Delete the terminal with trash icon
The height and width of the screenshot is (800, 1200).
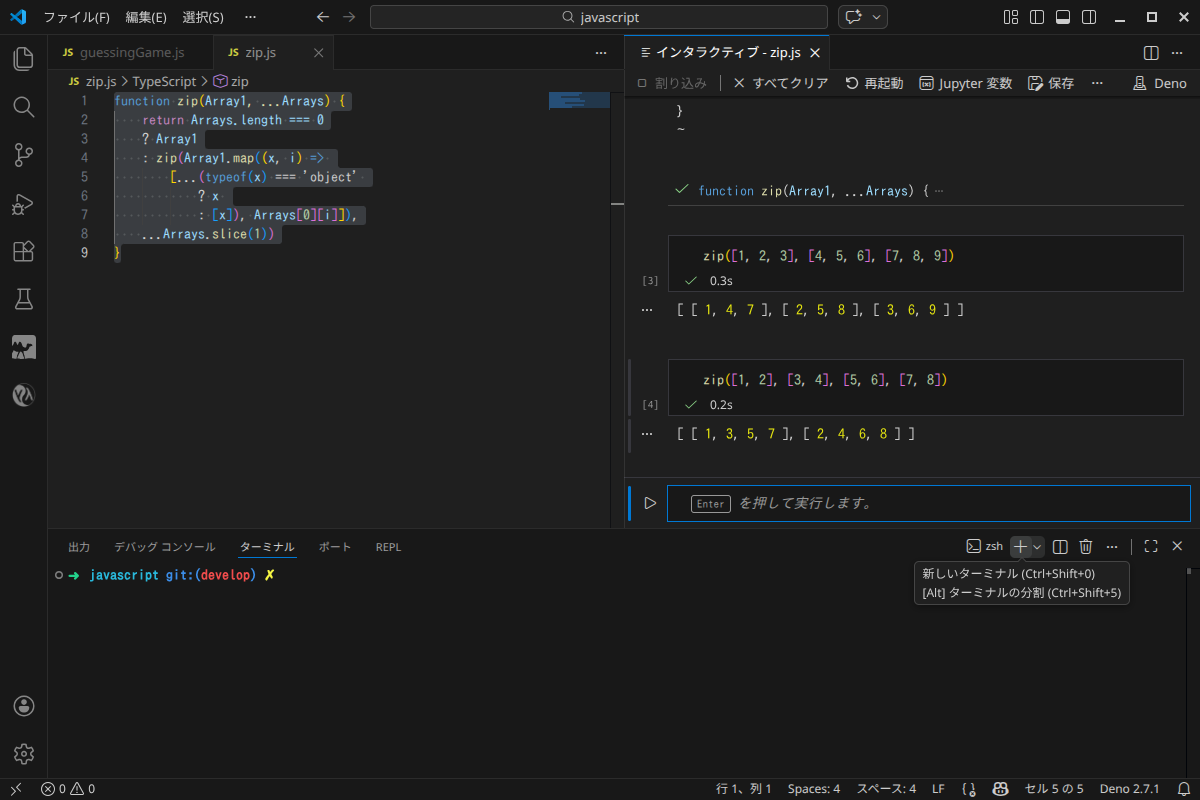(1086, 546)
